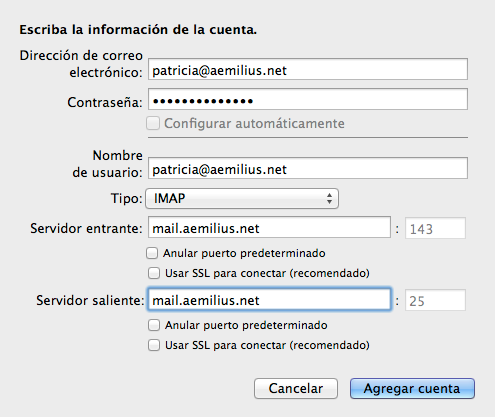Click the 'Tipo:' label
Screen dimensions: 495x417
[127, 199]
